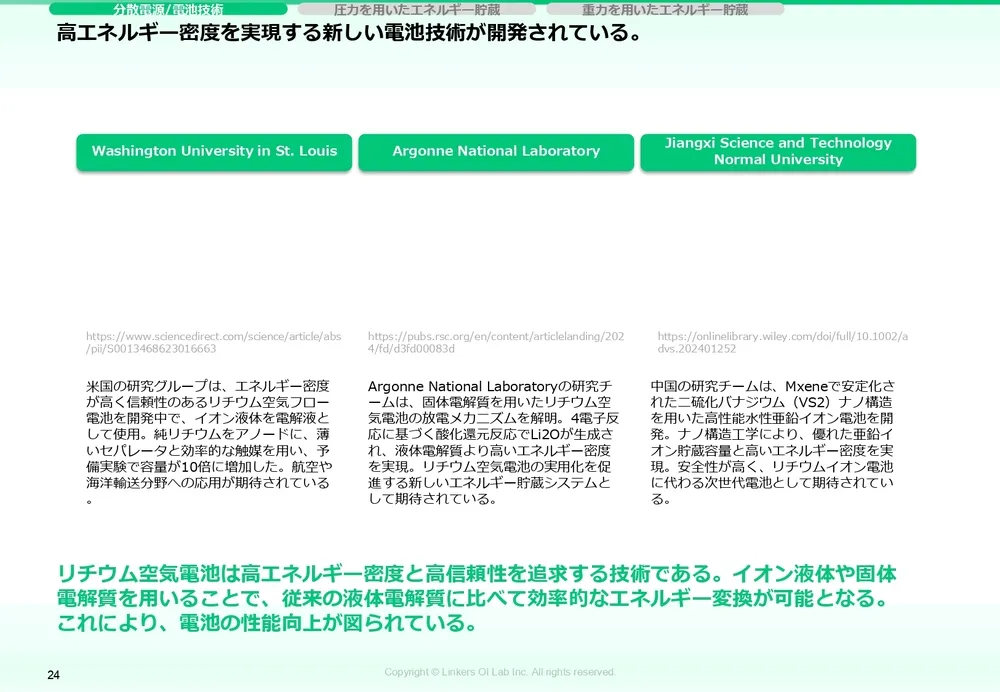Click the Linkers OI Lab copyright footer

click(x=500, y=672)
